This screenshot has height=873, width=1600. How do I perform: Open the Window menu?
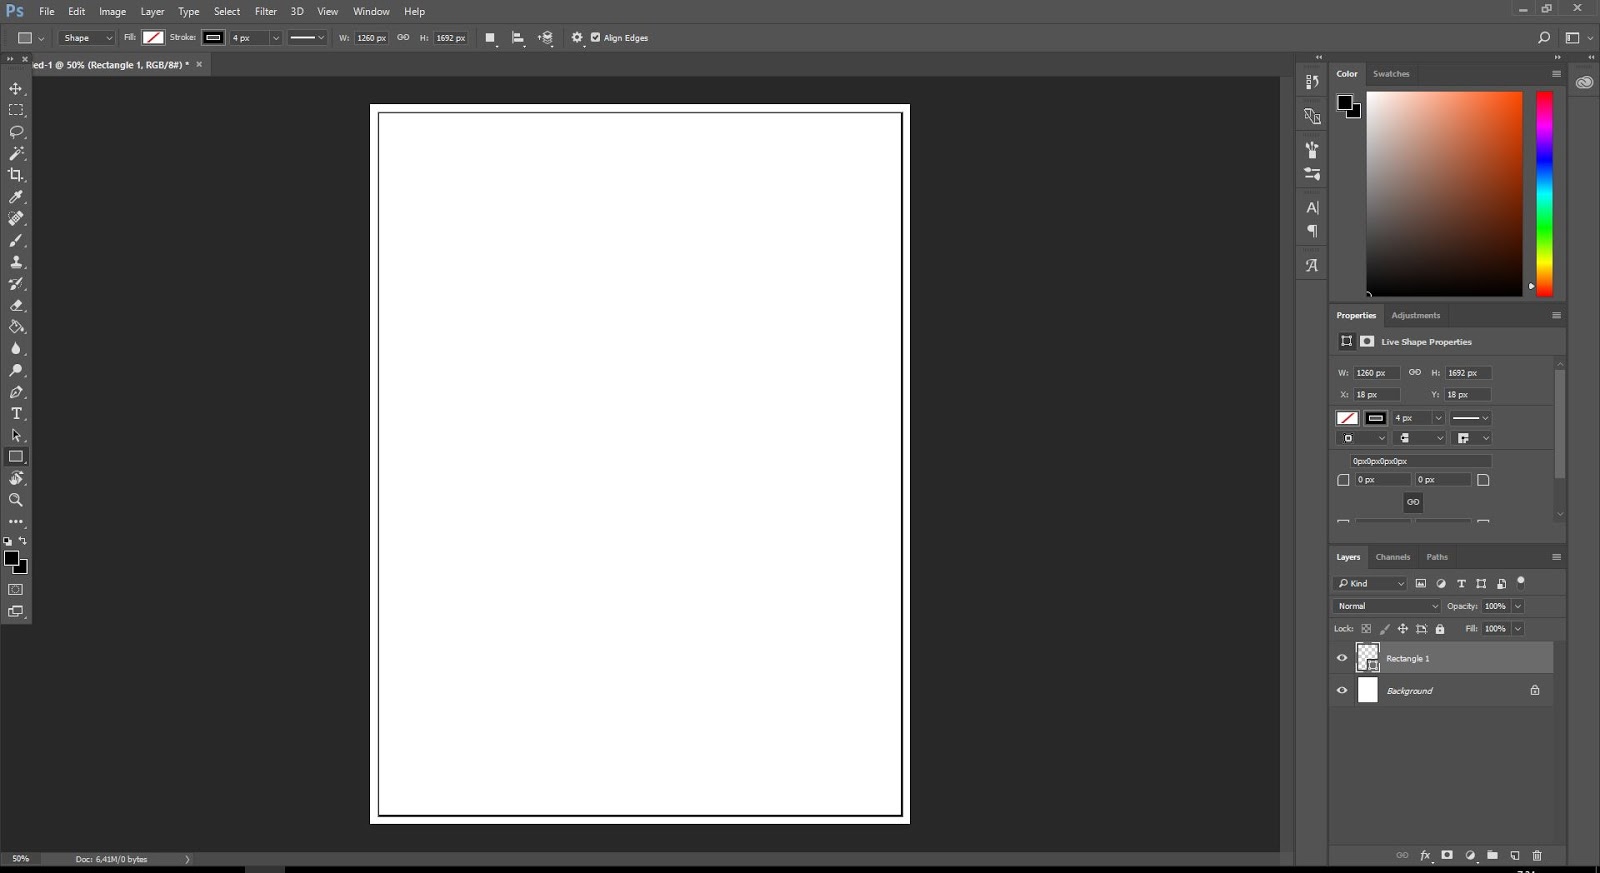pos(371,11)
